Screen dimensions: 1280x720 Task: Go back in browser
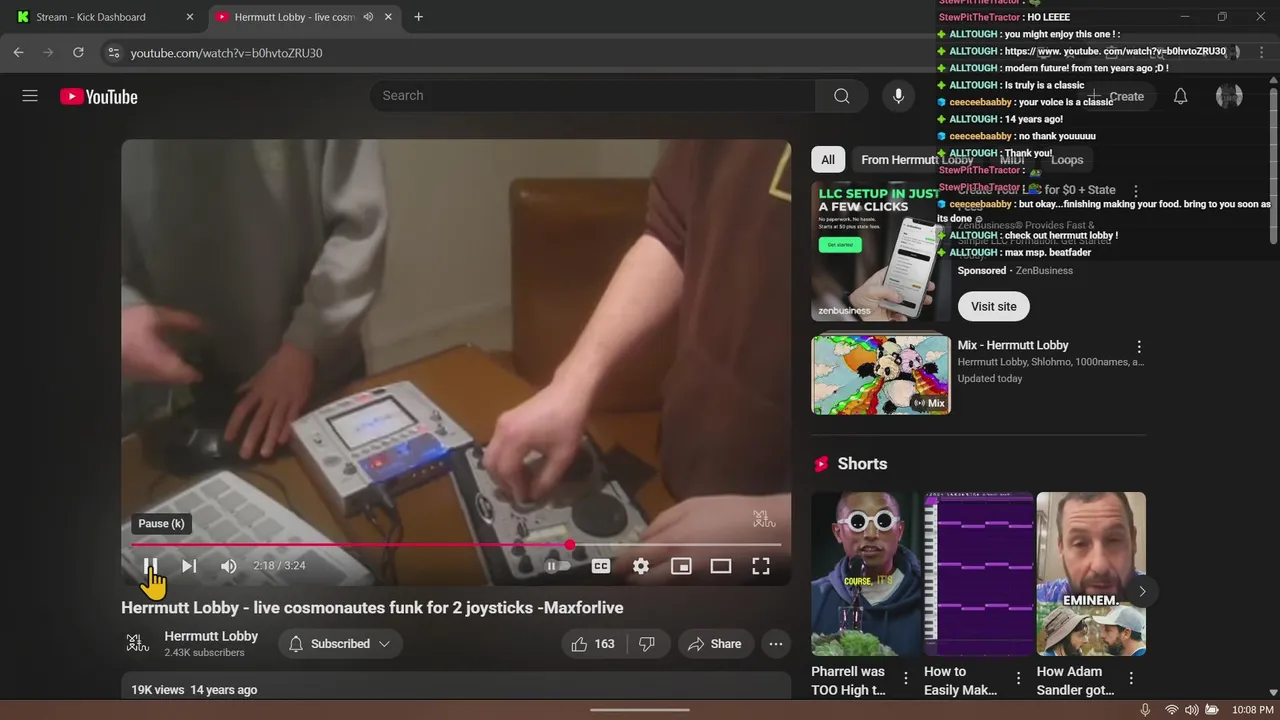click(18, 53)
